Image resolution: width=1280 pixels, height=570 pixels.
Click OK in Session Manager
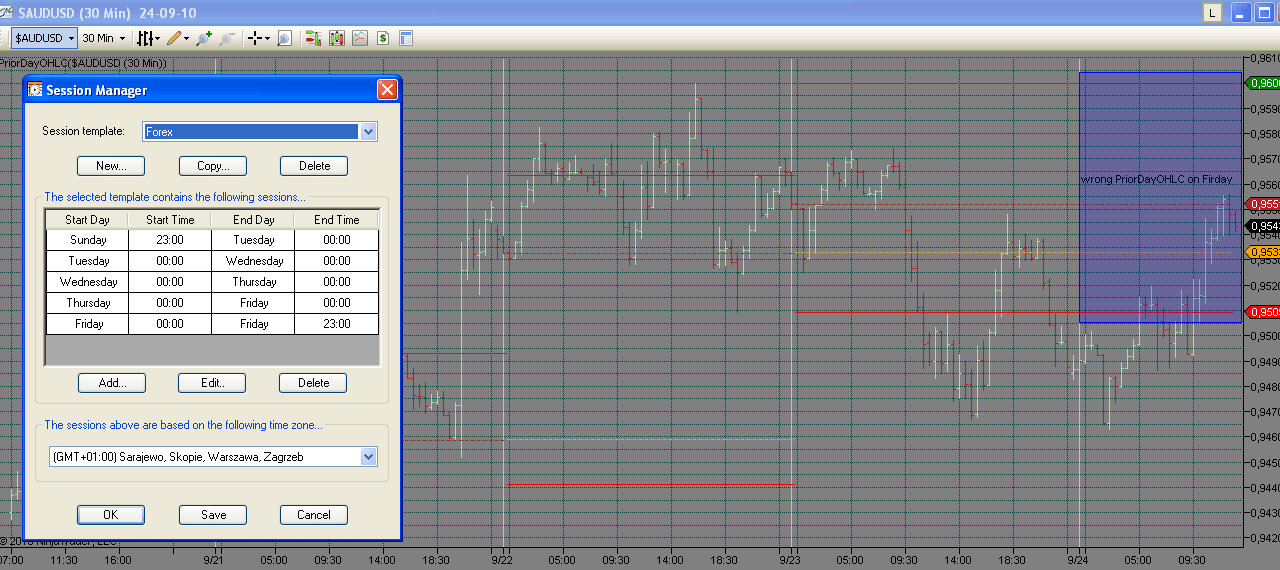111,515
